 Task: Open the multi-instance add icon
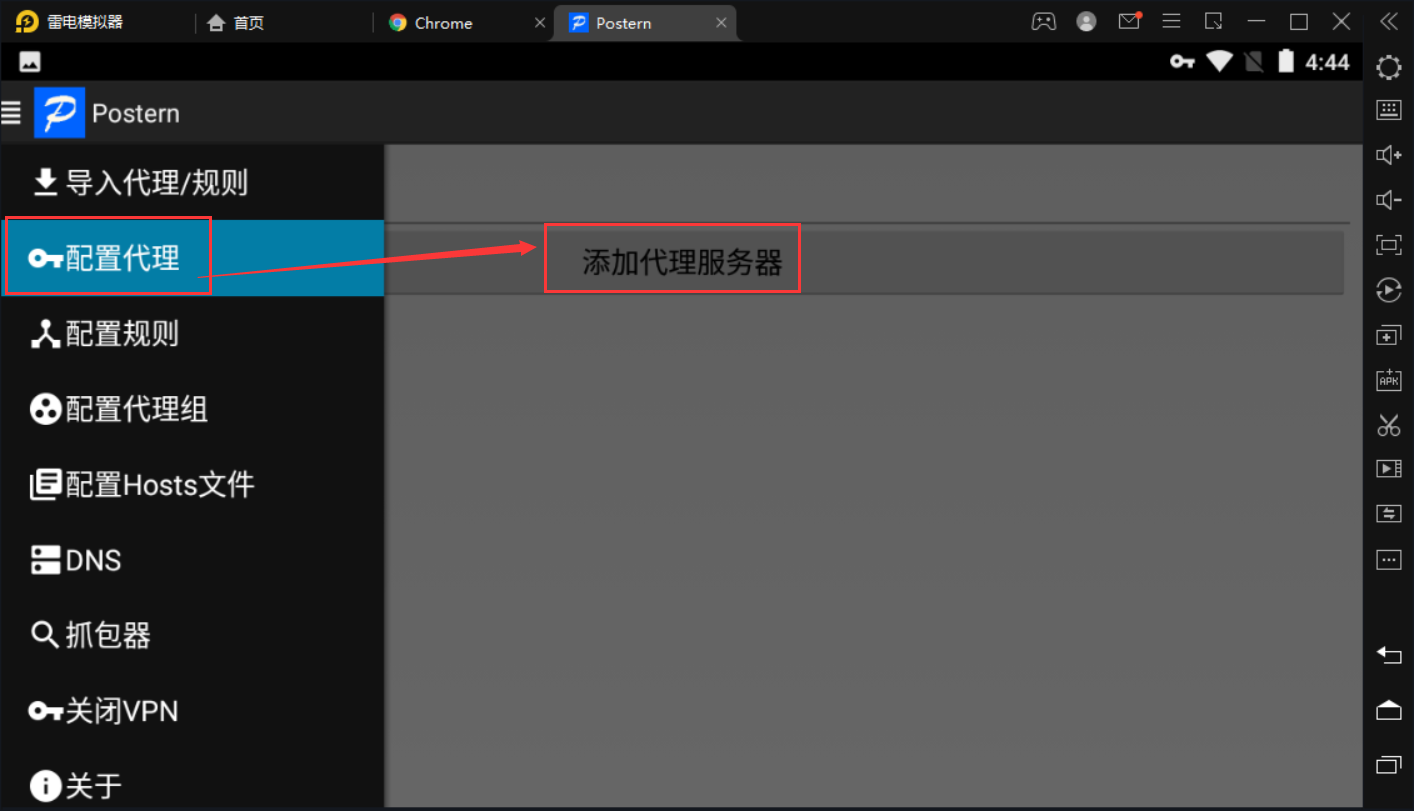(1389, 335)
